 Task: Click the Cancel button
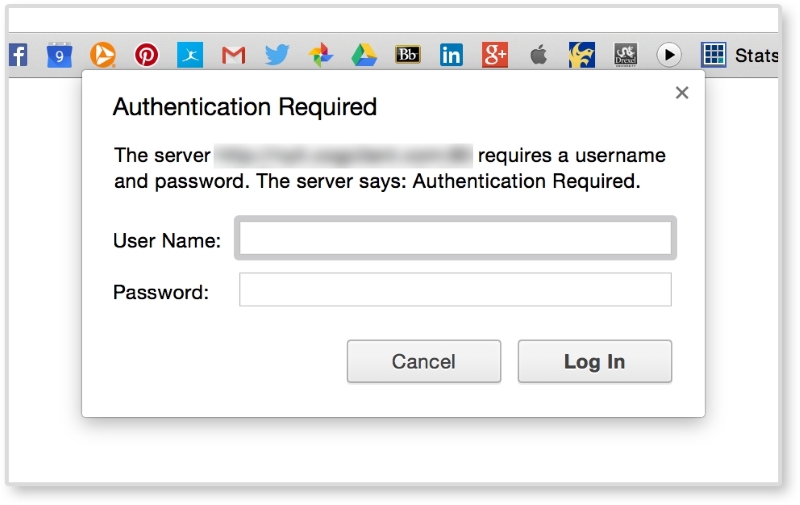point(424,361)
